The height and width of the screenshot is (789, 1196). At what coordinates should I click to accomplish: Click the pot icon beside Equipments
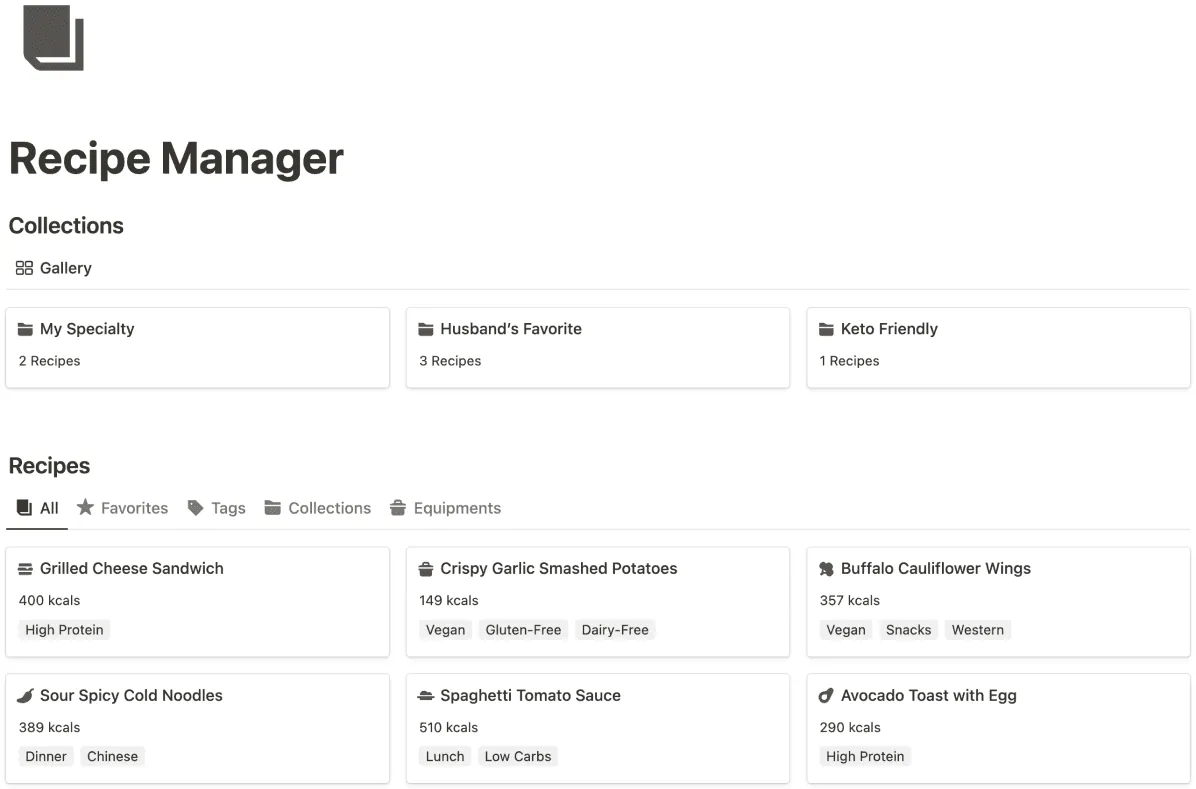pyautogui.click(x=397, y=507)
